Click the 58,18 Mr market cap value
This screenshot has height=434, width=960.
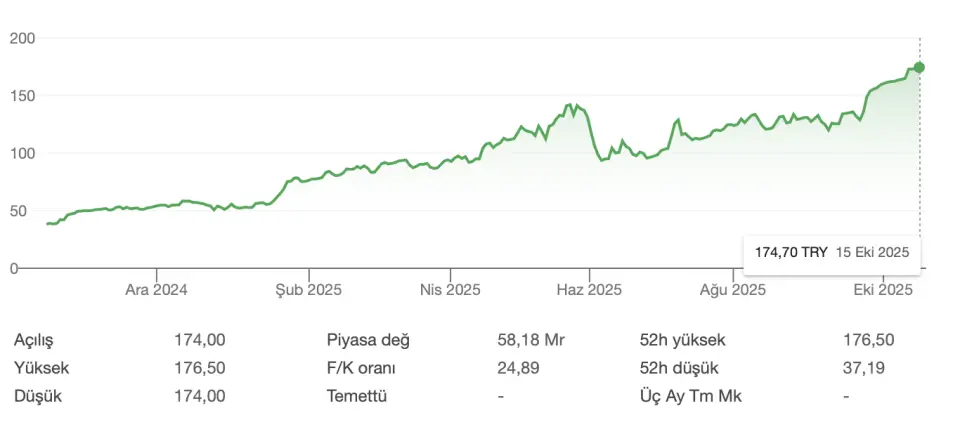(531, 340)
